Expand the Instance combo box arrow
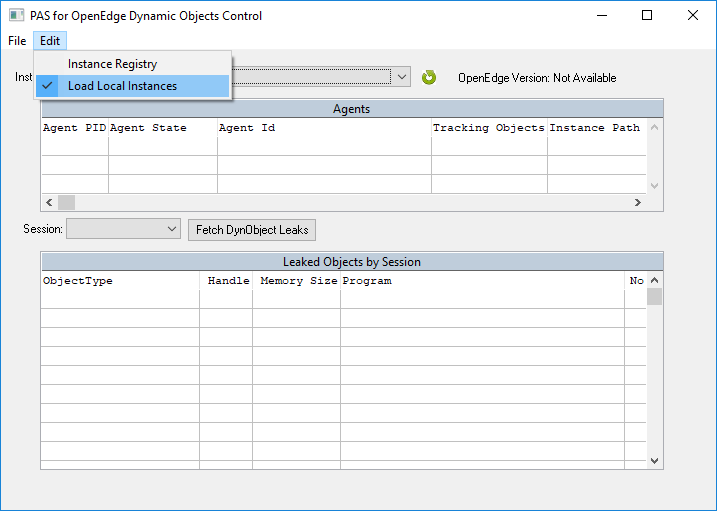The image size is (717, 511). pos(402,77)
